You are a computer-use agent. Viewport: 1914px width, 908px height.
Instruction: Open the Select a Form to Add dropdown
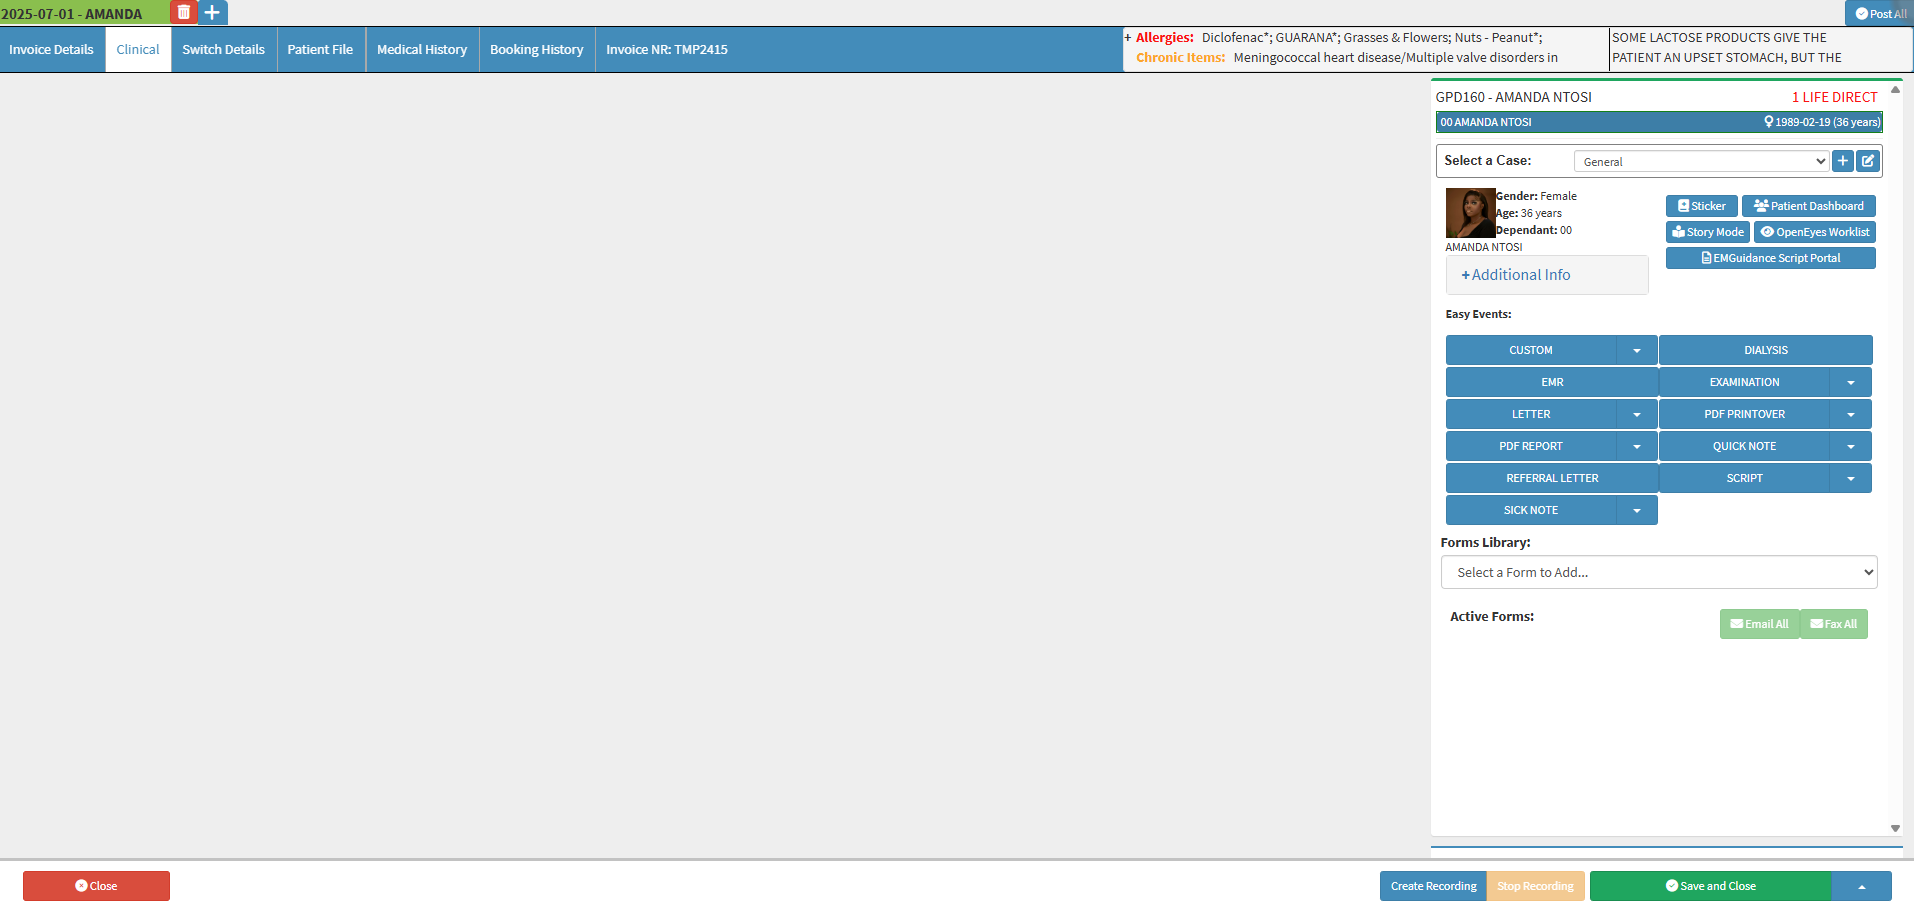1659,572
